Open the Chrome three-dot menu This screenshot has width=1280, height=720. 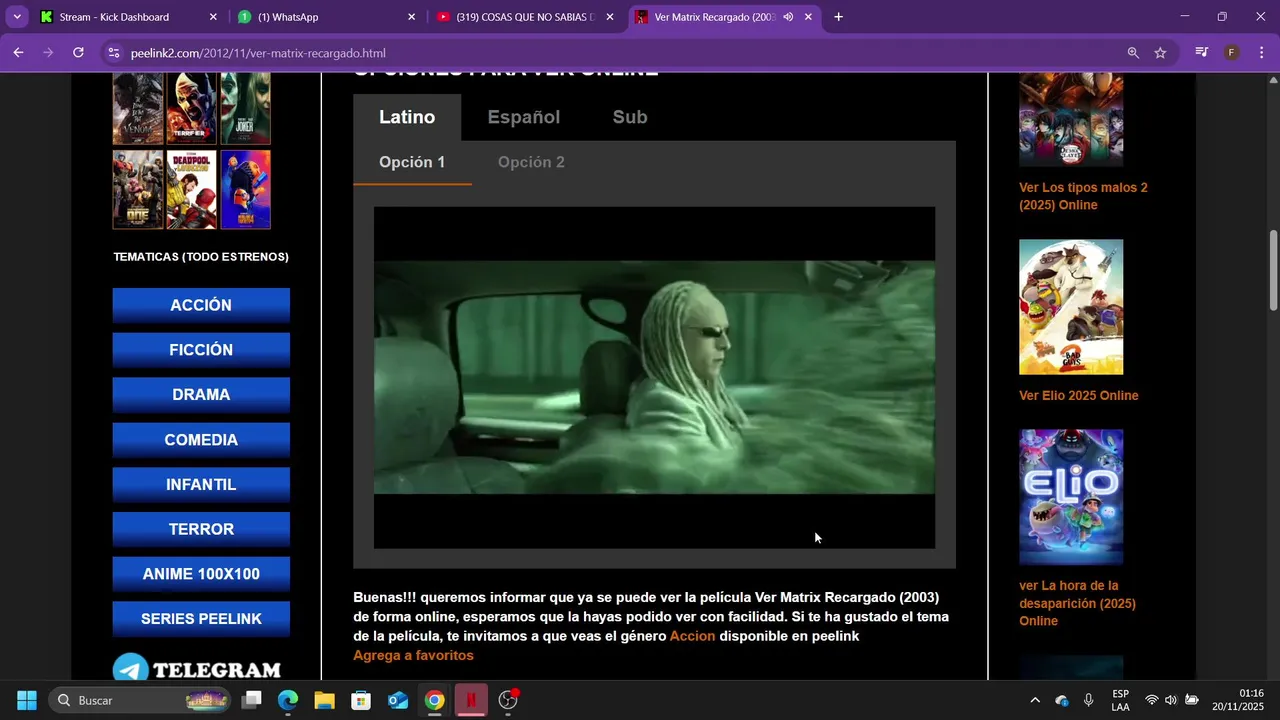(x=1261, y=53)
